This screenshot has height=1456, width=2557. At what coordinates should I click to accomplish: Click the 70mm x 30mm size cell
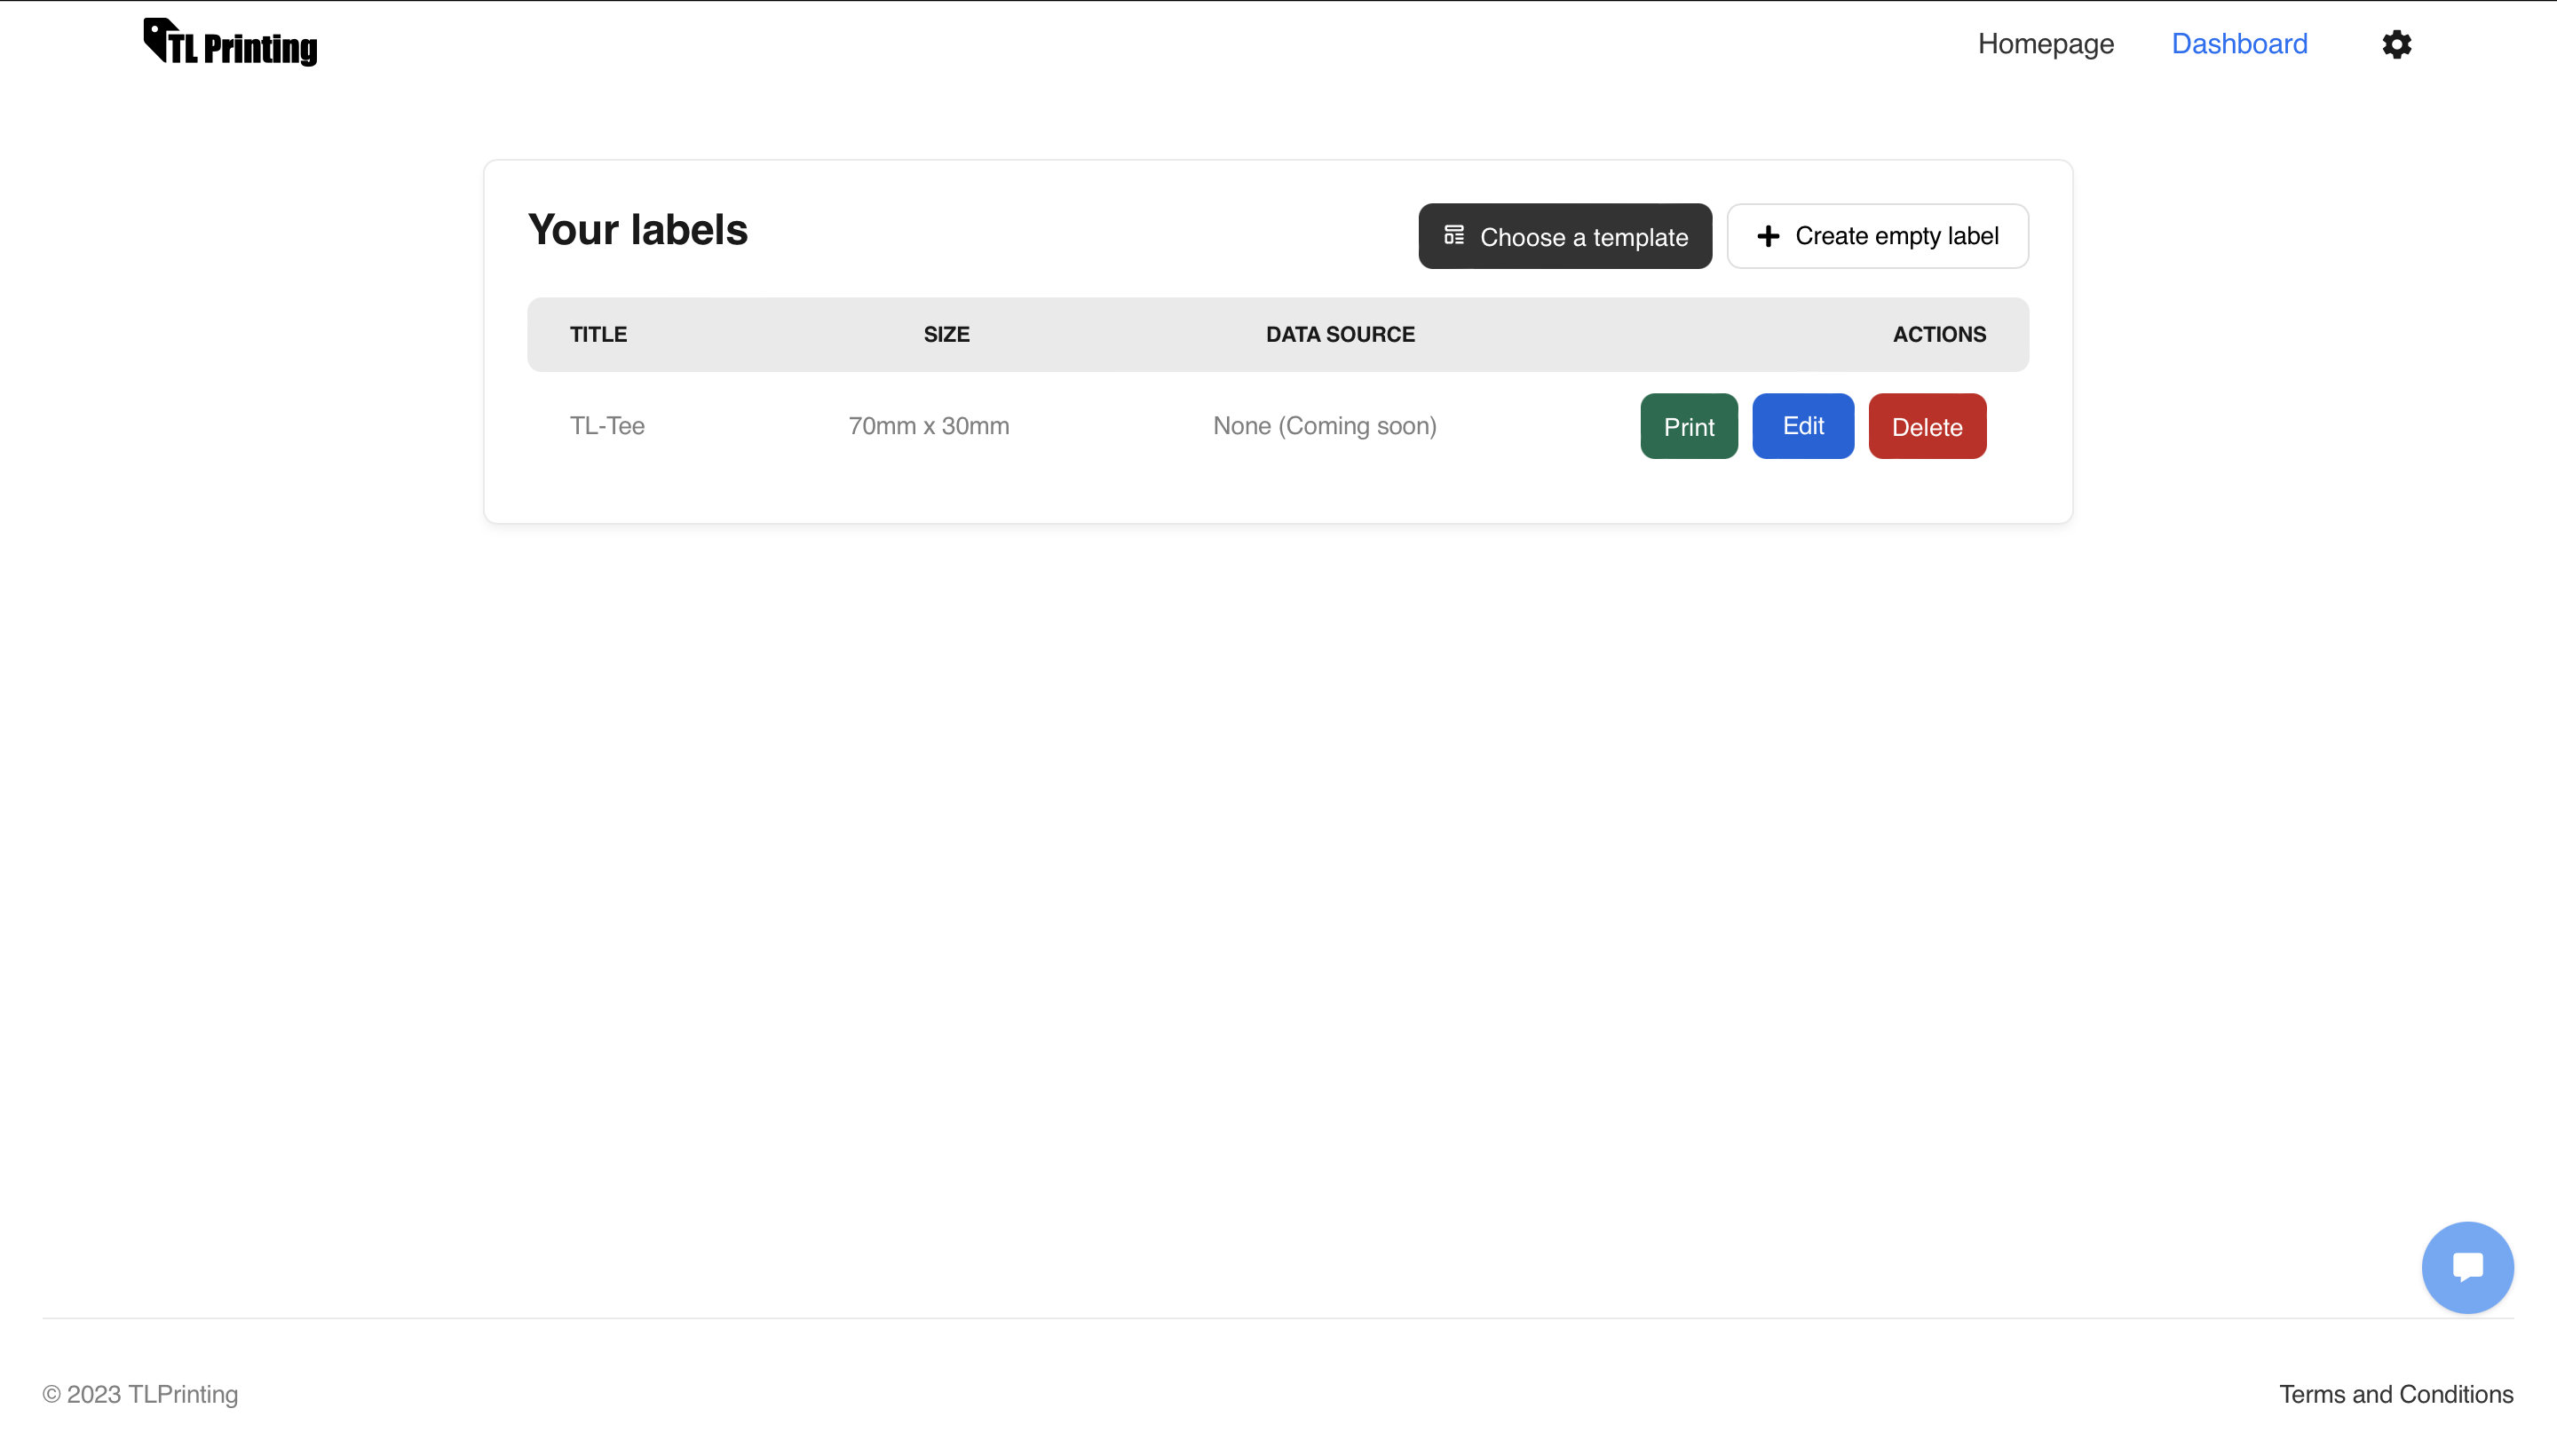928,426
